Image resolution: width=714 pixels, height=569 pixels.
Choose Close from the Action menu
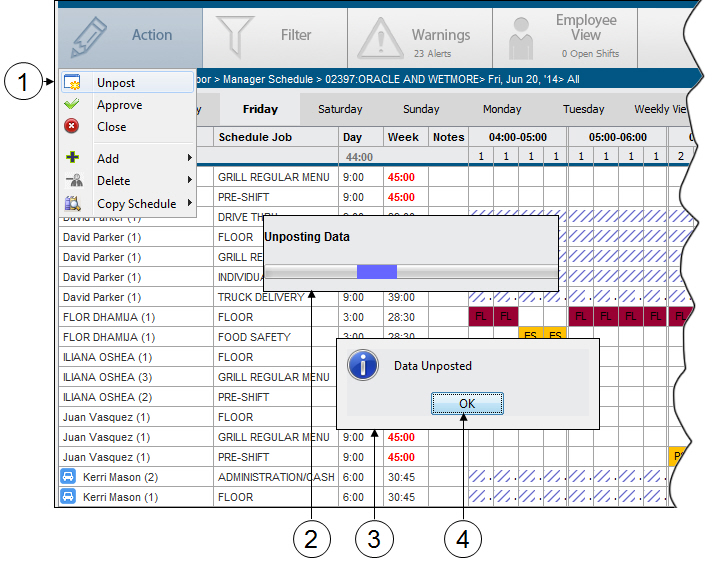(x=128, y=127)
